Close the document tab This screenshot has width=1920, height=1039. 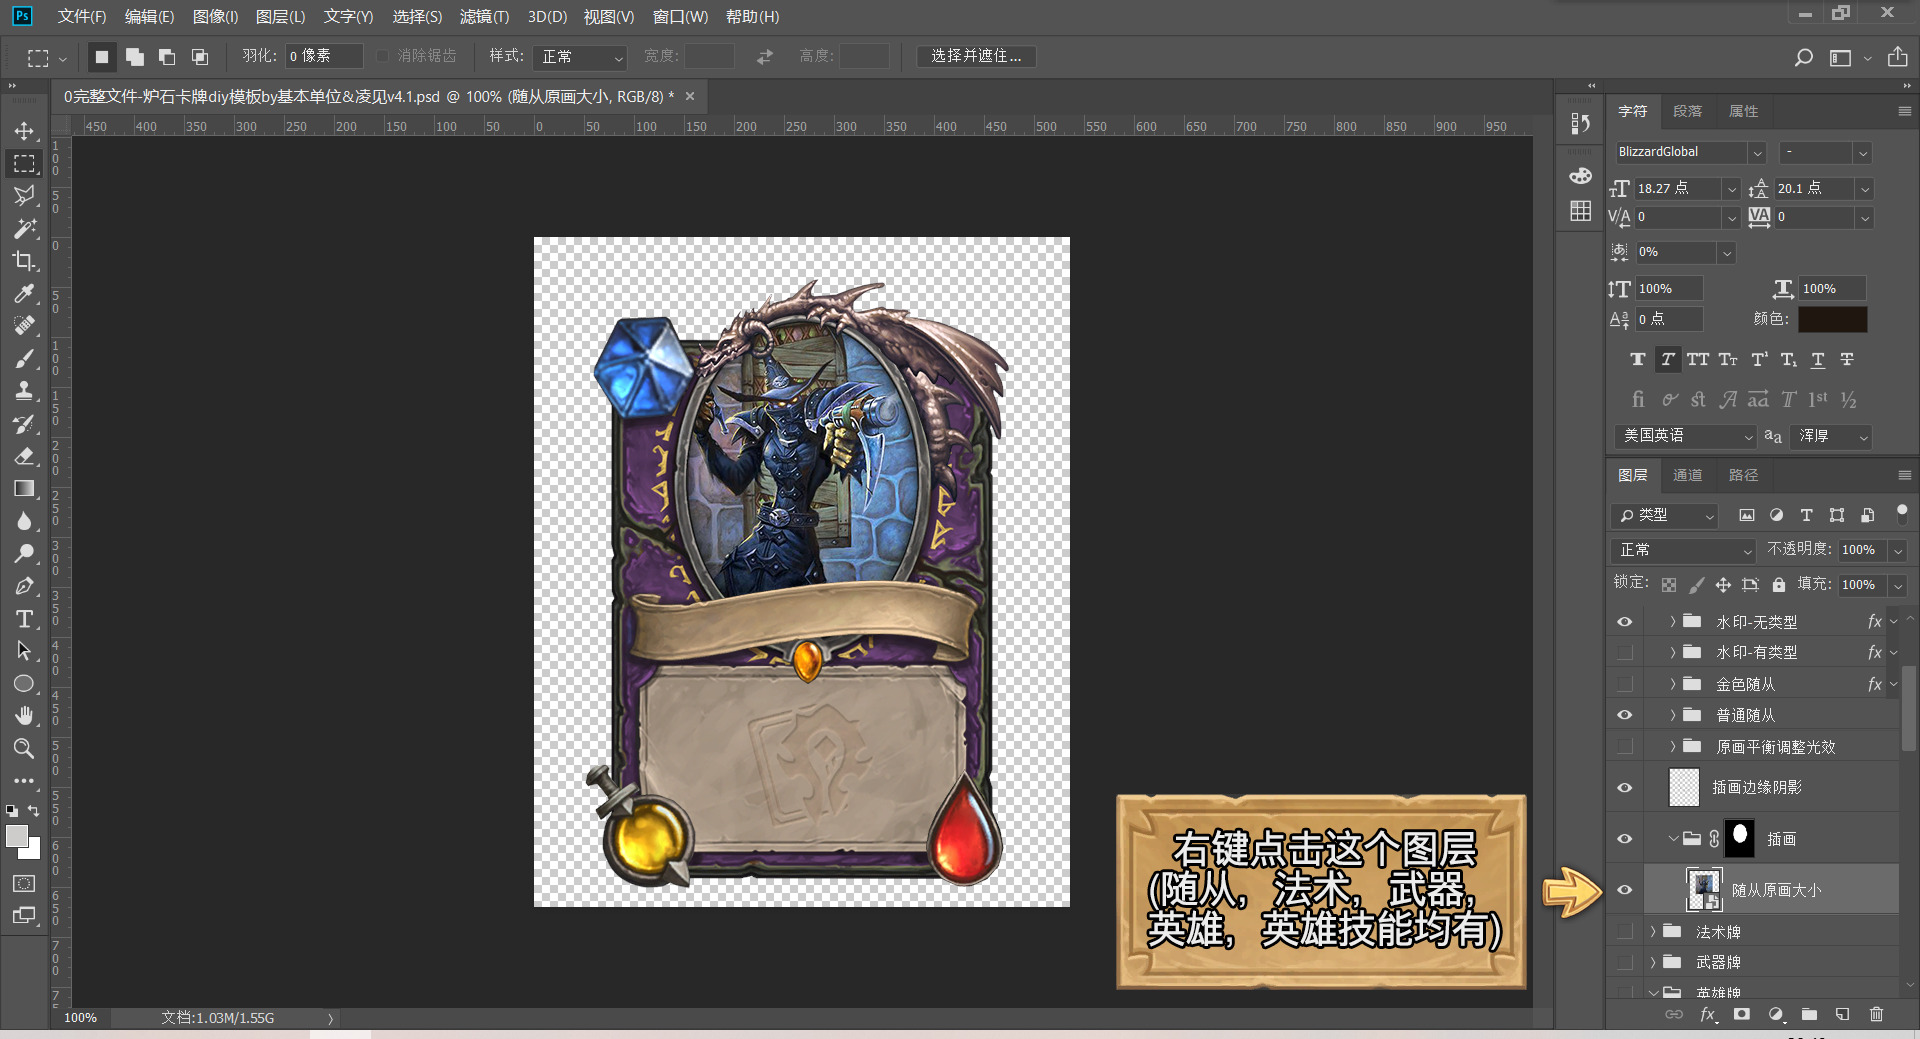(690, 96)
